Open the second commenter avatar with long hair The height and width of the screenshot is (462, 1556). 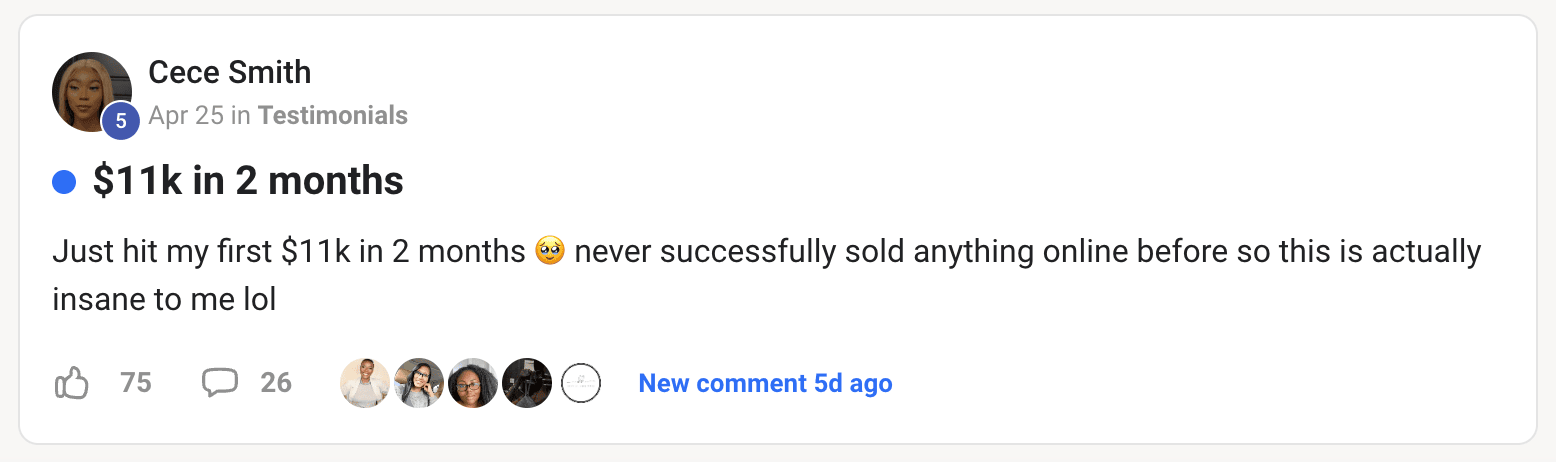[419, 383]
